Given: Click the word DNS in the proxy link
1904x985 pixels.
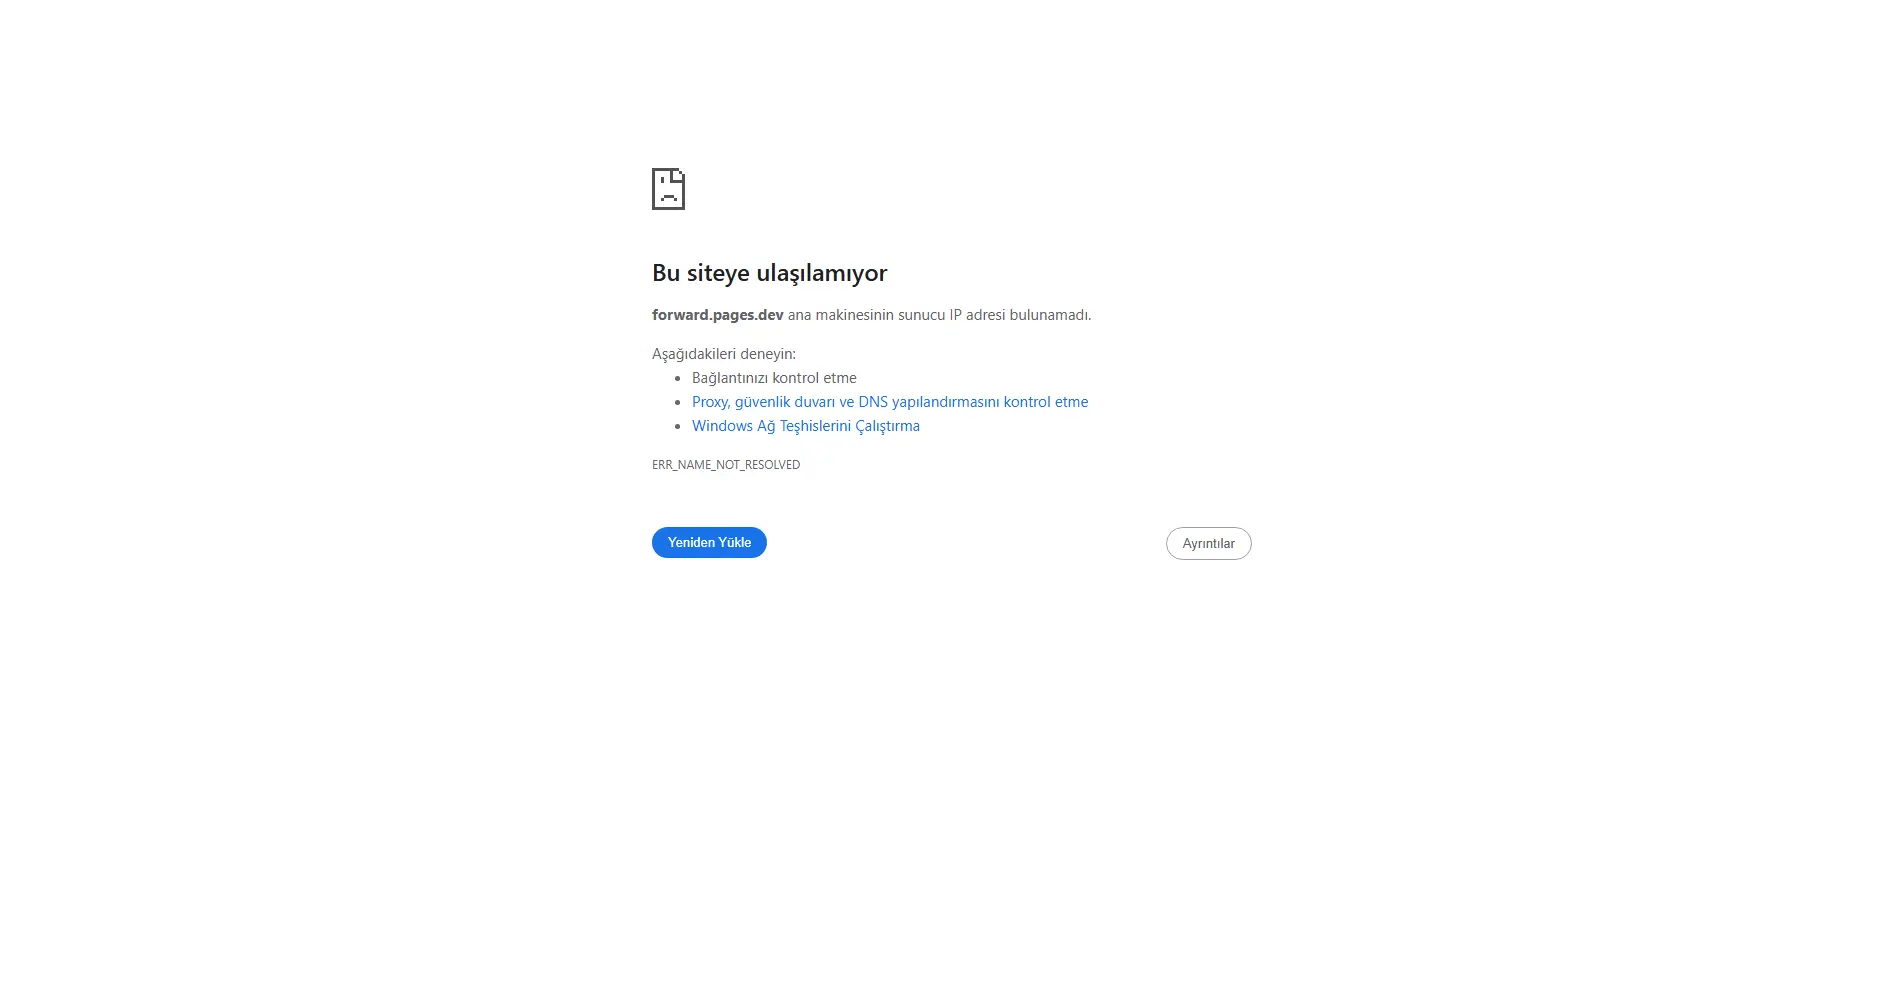Looking at the screenshot, I should (873, 402).
